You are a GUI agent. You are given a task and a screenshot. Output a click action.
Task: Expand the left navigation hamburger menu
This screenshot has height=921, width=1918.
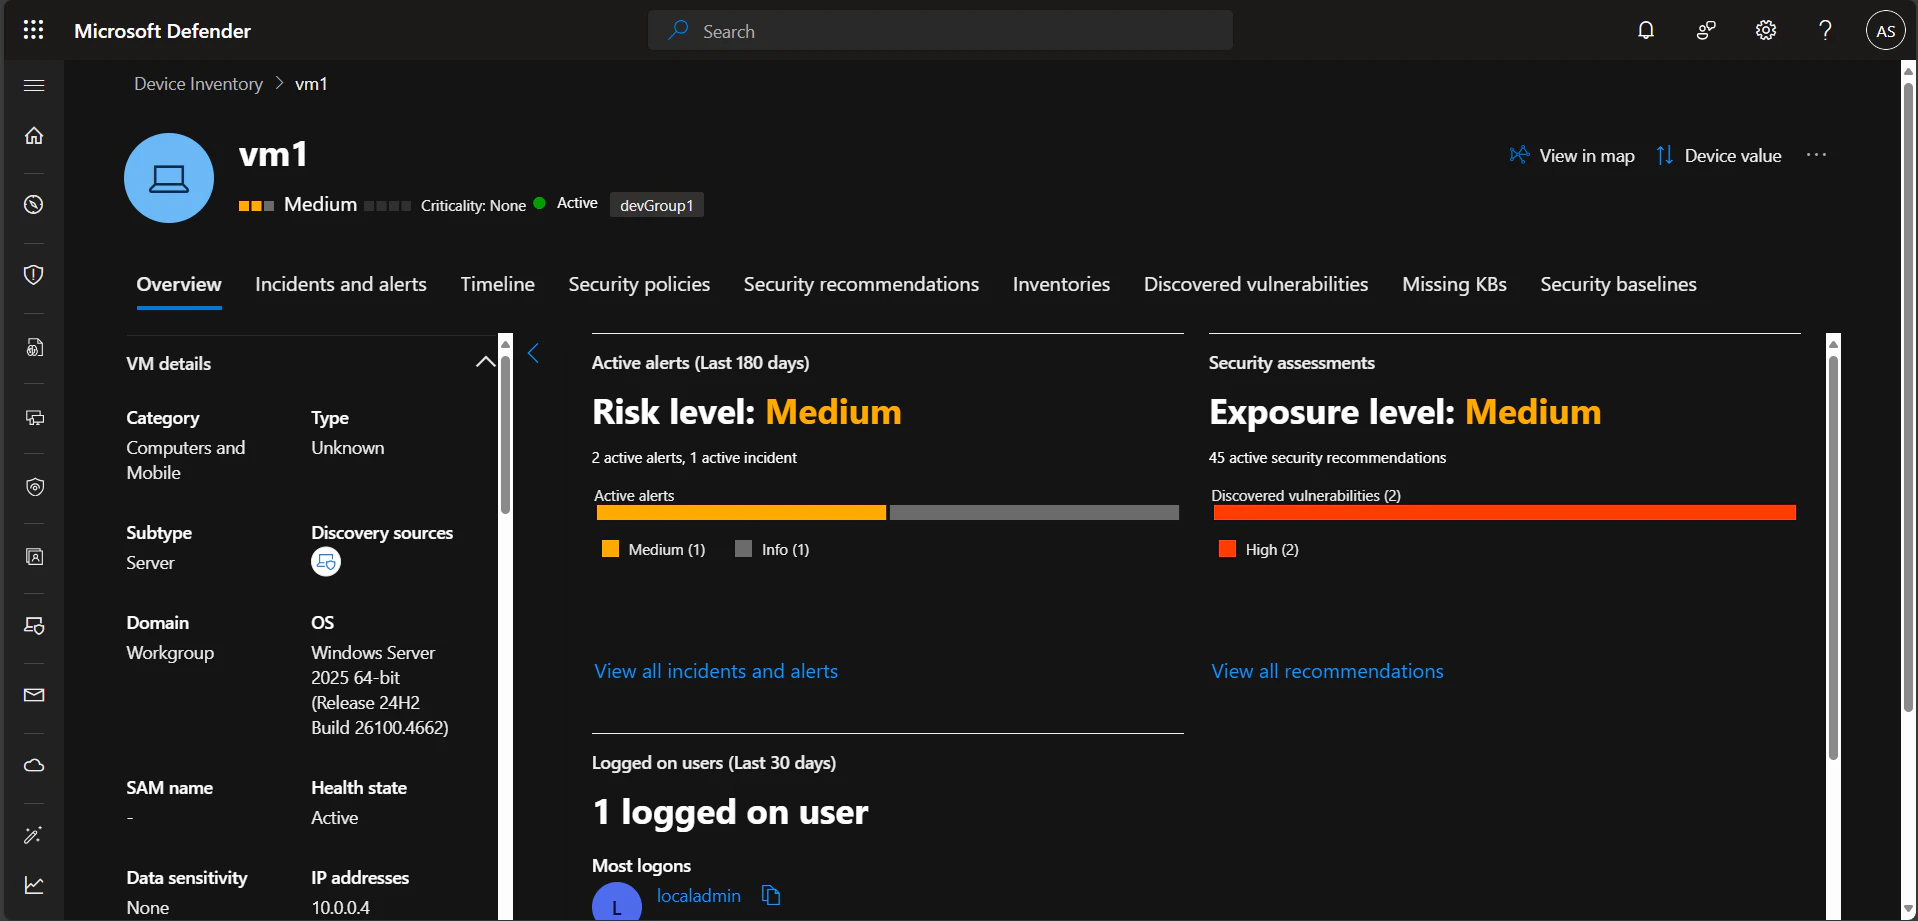click(34, 85)
